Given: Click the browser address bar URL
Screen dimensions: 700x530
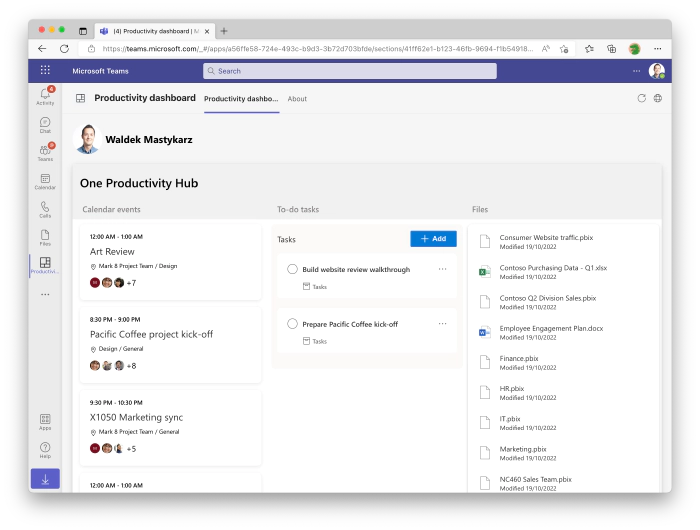Looking at the screenshot, I should pyautogui.click(x=317, y=49).
